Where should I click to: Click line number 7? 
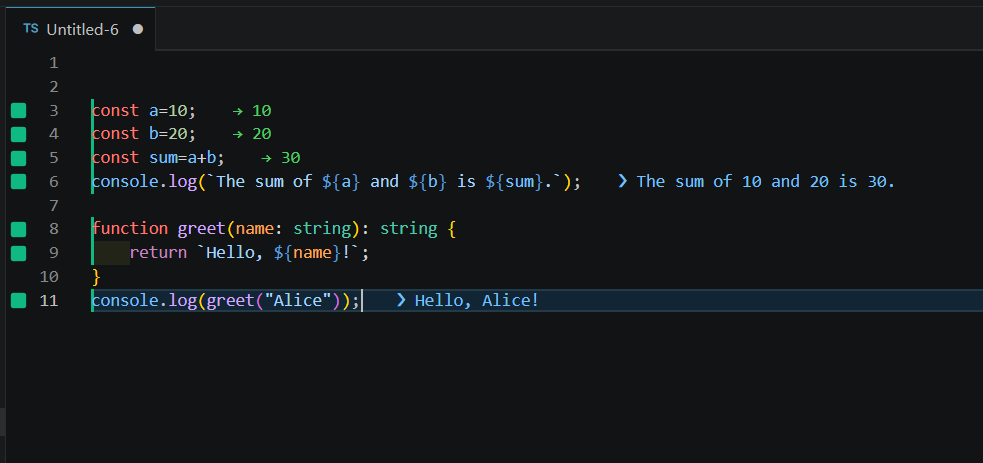click(x=53, y=205)
